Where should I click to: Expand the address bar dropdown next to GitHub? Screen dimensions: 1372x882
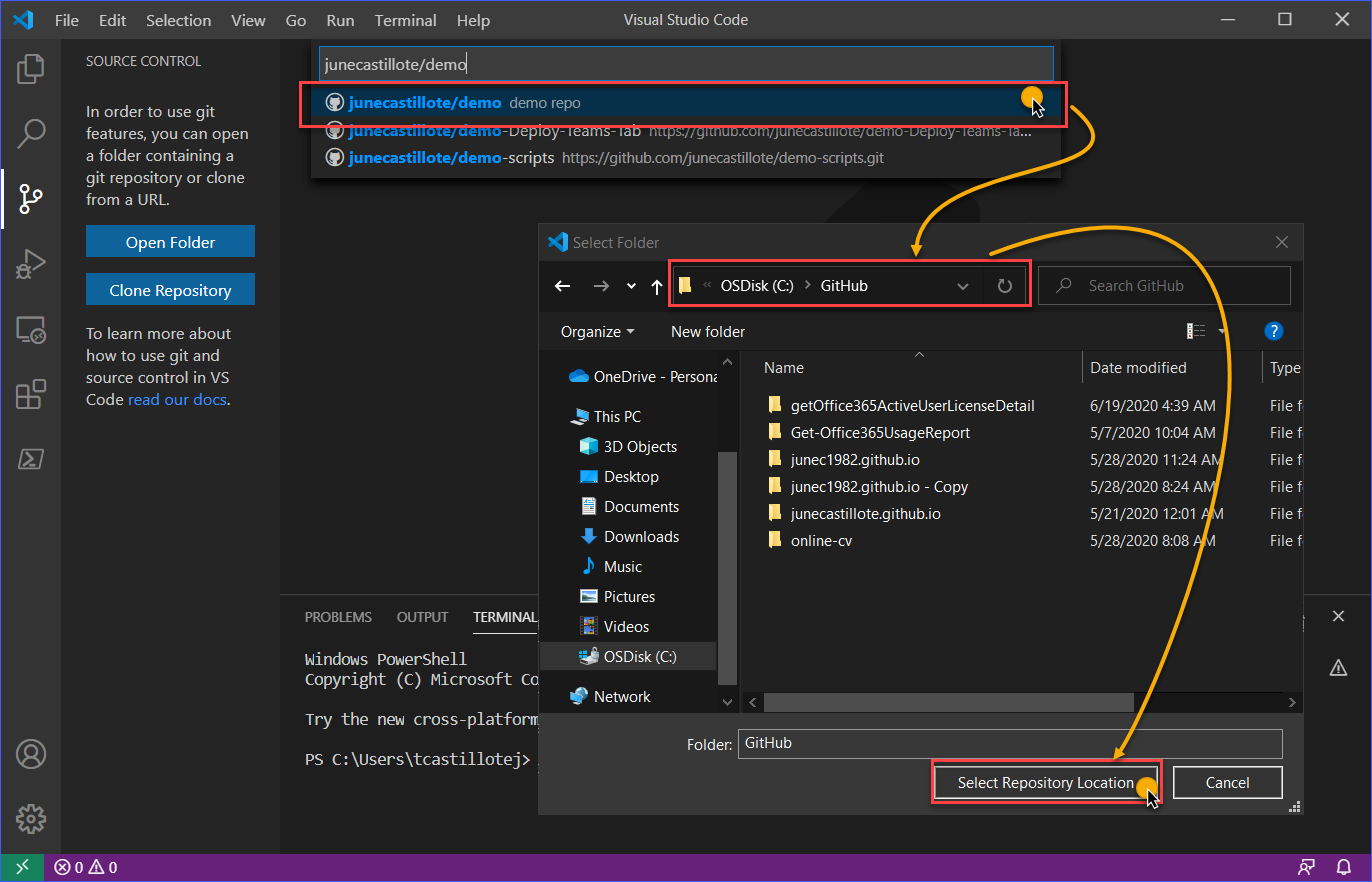pyautogui.click(x=962, y=285)
